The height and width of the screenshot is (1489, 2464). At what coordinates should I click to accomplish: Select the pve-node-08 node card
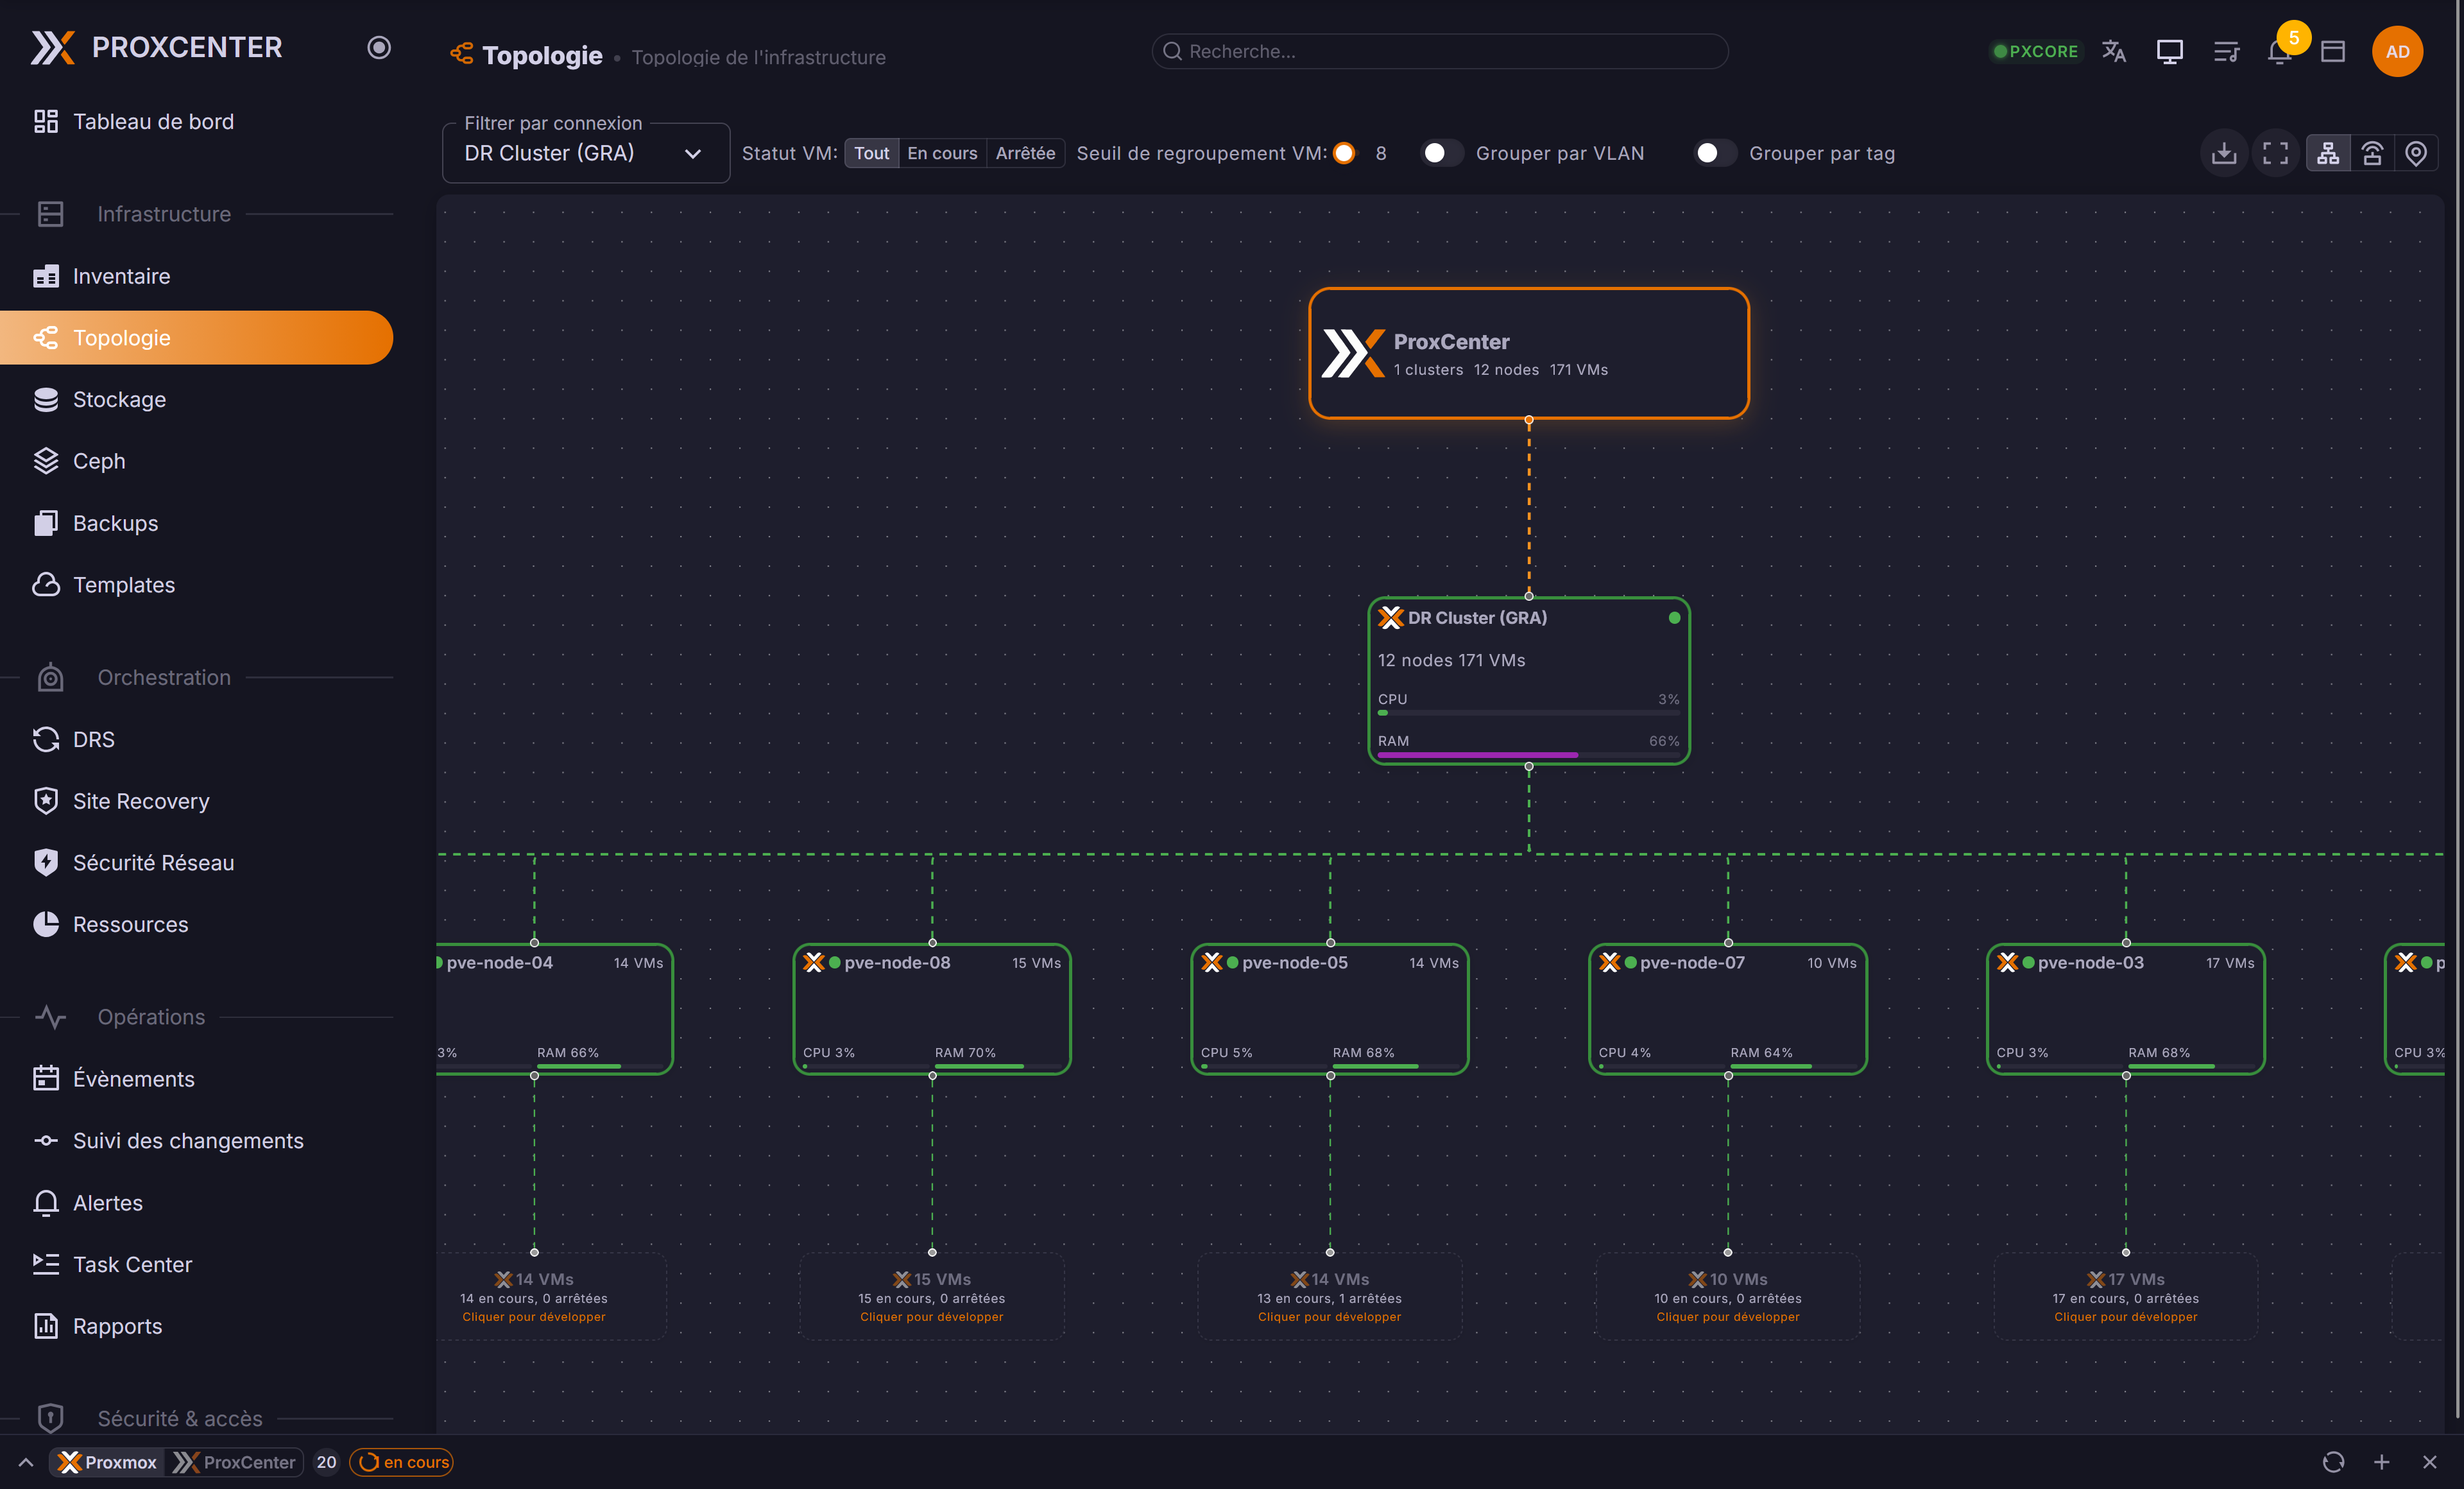point(932,1009)
